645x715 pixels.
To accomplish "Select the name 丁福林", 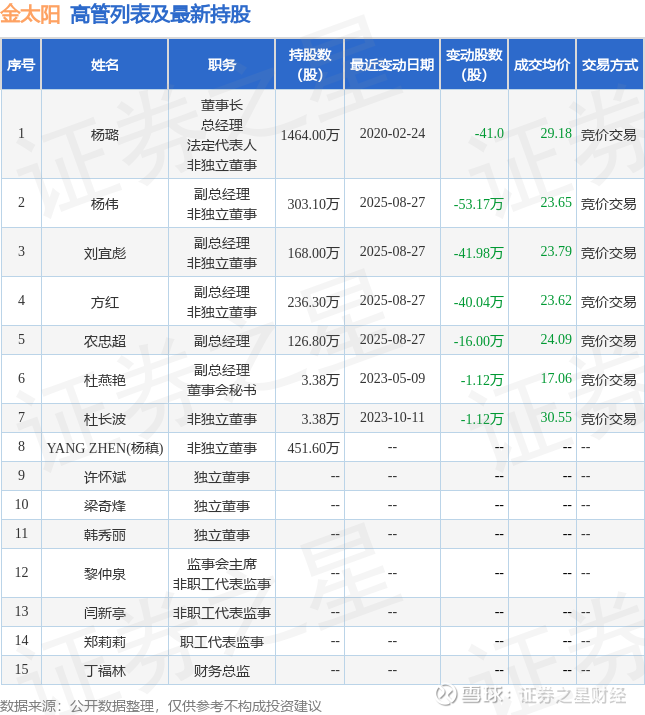I will click(104, 671).
